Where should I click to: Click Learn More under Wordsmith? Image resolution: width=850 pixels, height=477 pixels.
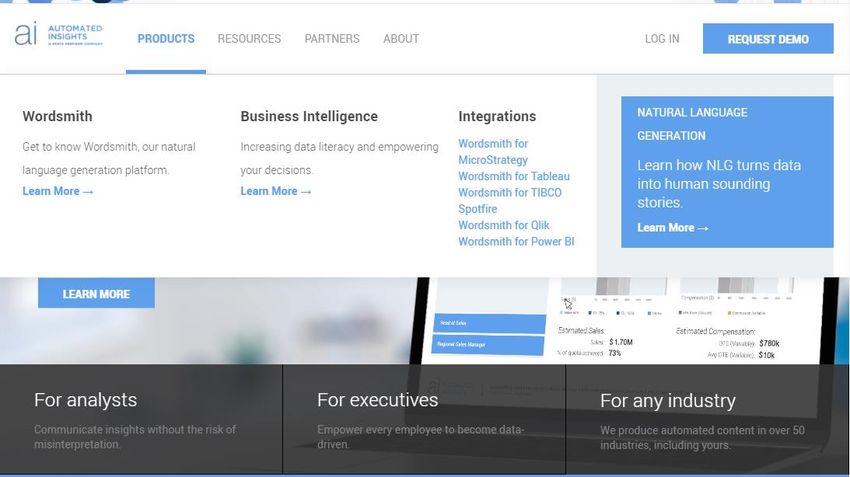tap(58, 191)
